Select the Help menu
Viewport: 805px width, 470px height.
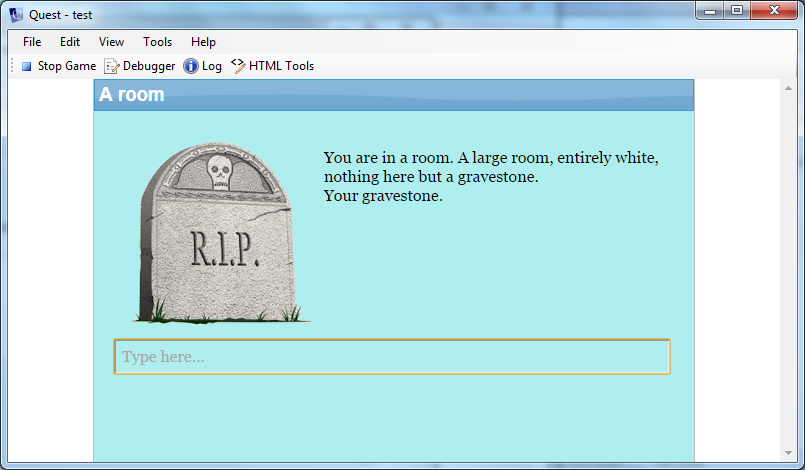[x=203, y=42]
